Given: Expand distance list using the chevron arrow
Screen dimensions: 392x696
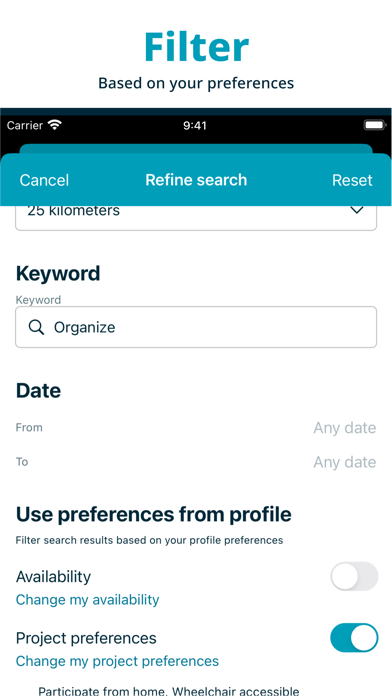Looking at the screenshot, I should [357, 210].
